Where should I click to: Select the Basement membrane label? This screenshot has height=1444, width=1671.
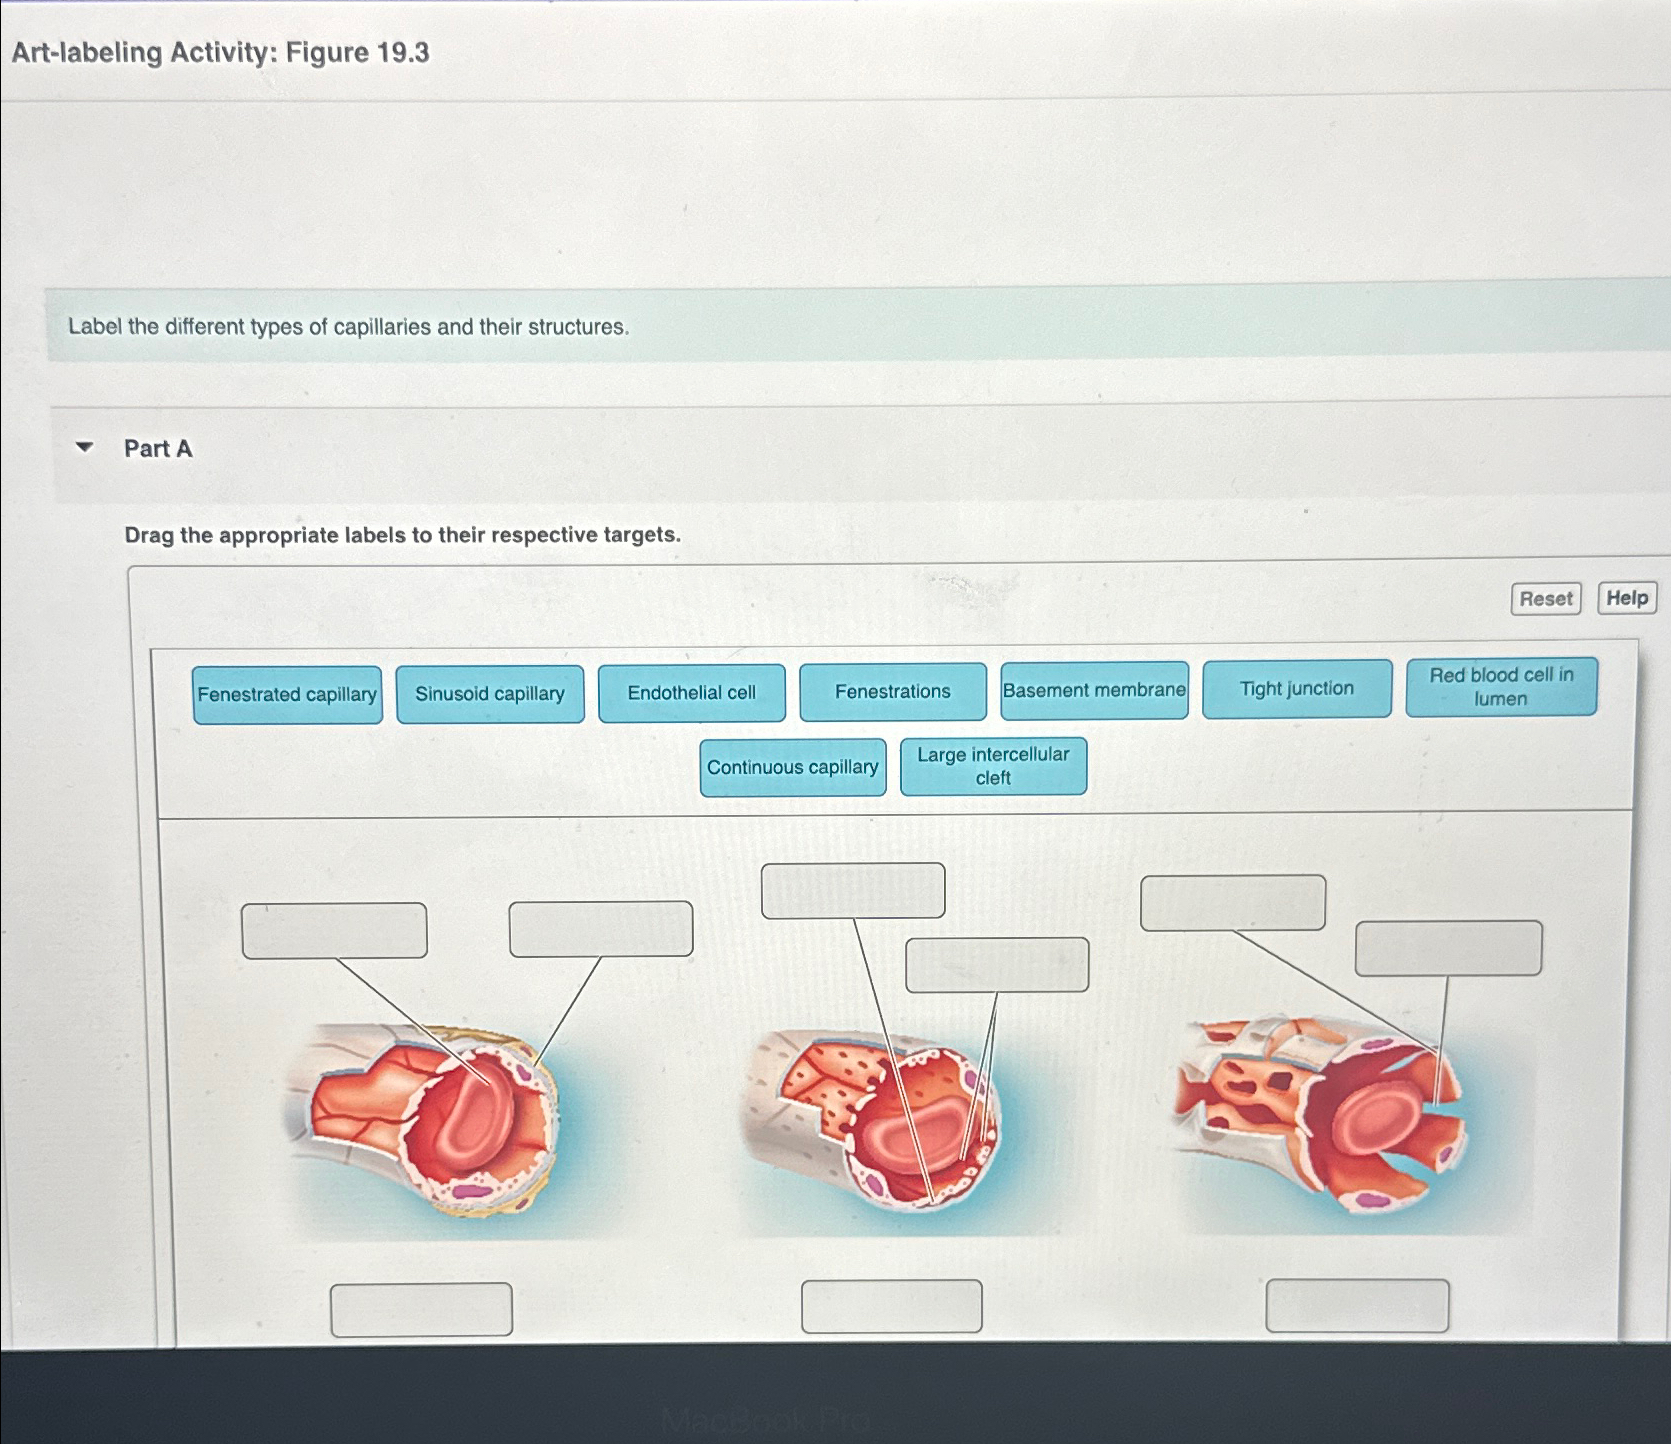coord(1094,690)
